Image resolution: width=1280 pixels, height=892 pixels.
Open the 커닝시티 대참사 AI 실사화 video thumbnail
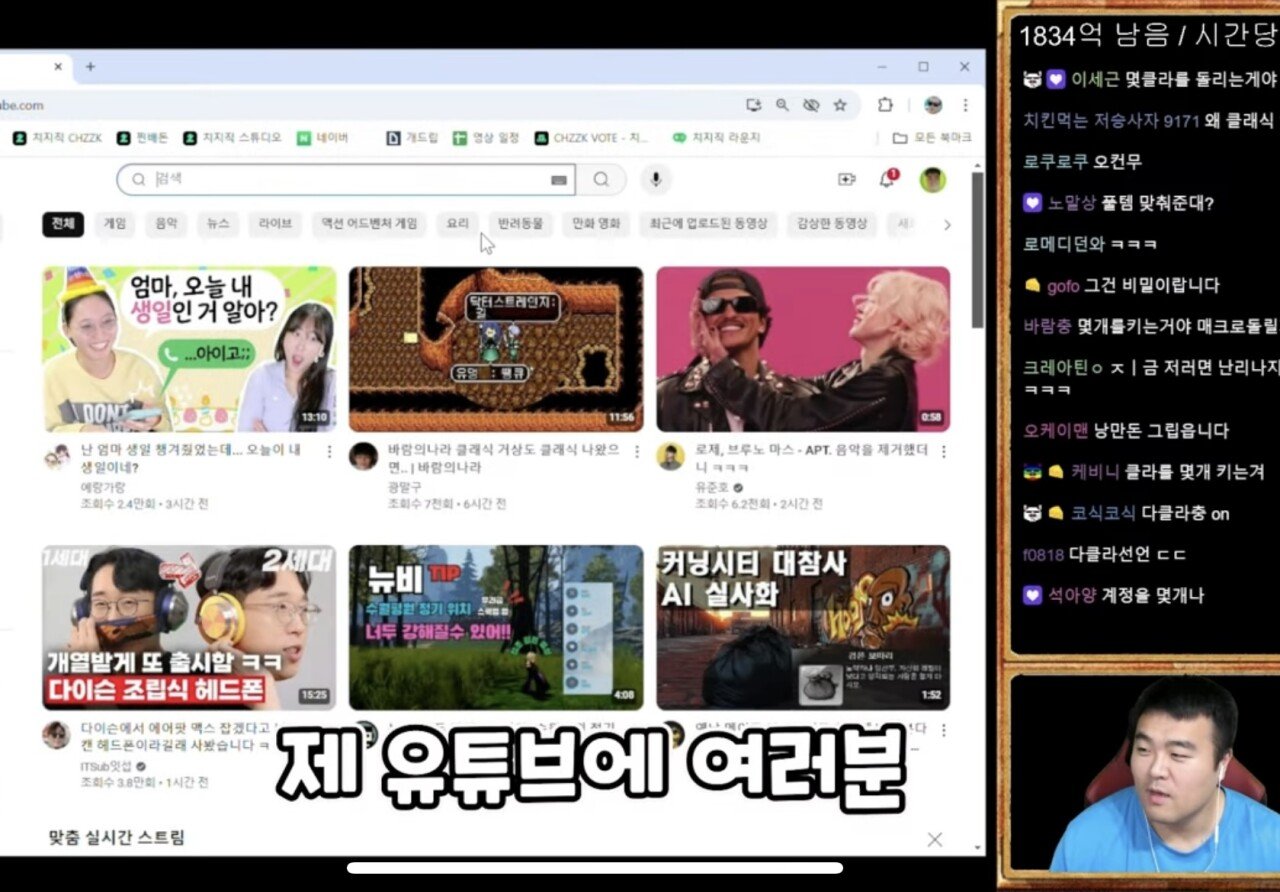[800, 627]
